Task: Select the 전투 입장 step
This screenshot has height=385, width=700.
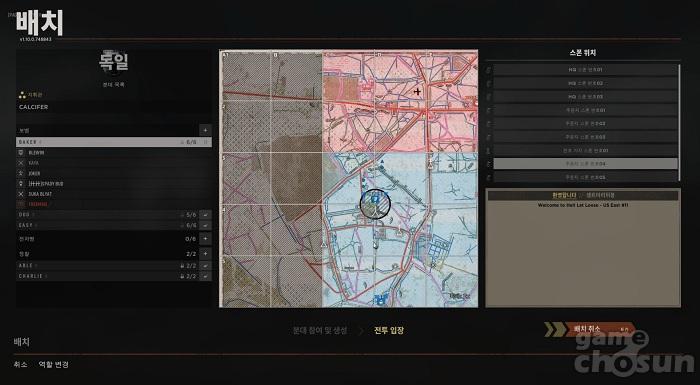Action: click(389, 331)
